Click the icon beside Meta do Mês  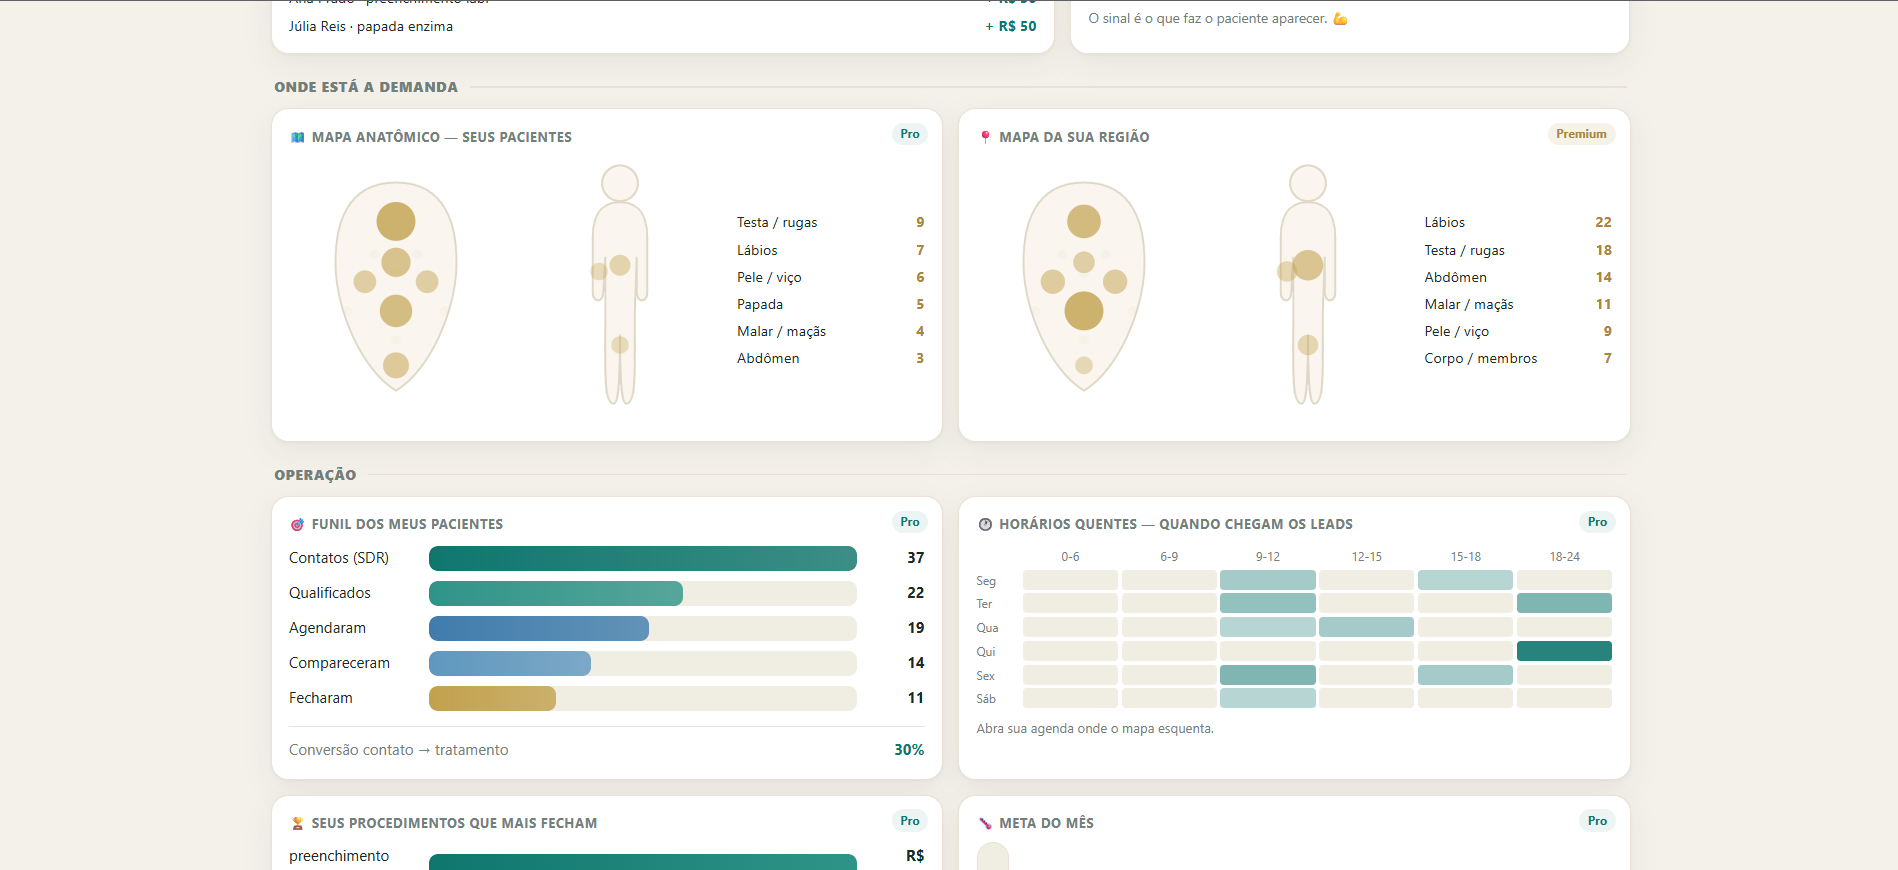pos(985,823)
